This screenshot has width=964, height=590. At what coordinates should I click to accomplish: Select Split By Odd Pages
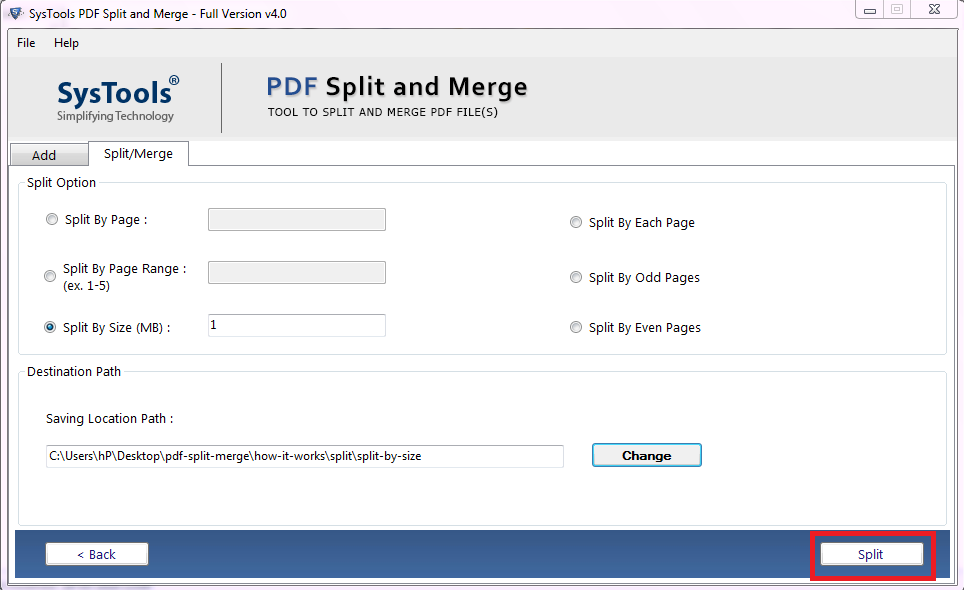click(576, 277)
